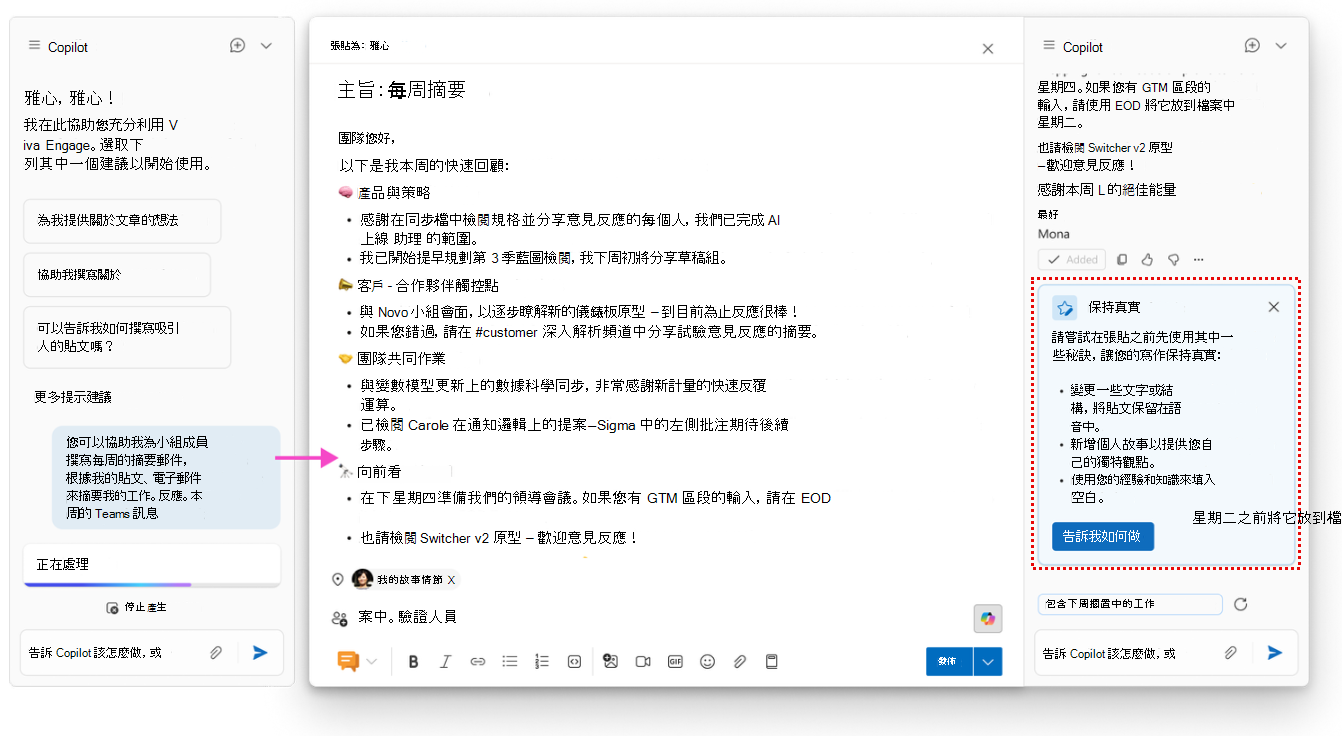Send the message in the left Copilot pane
Image resolution: width=1342 pixels, height=736 pixels.
click(x=260, y=653)
